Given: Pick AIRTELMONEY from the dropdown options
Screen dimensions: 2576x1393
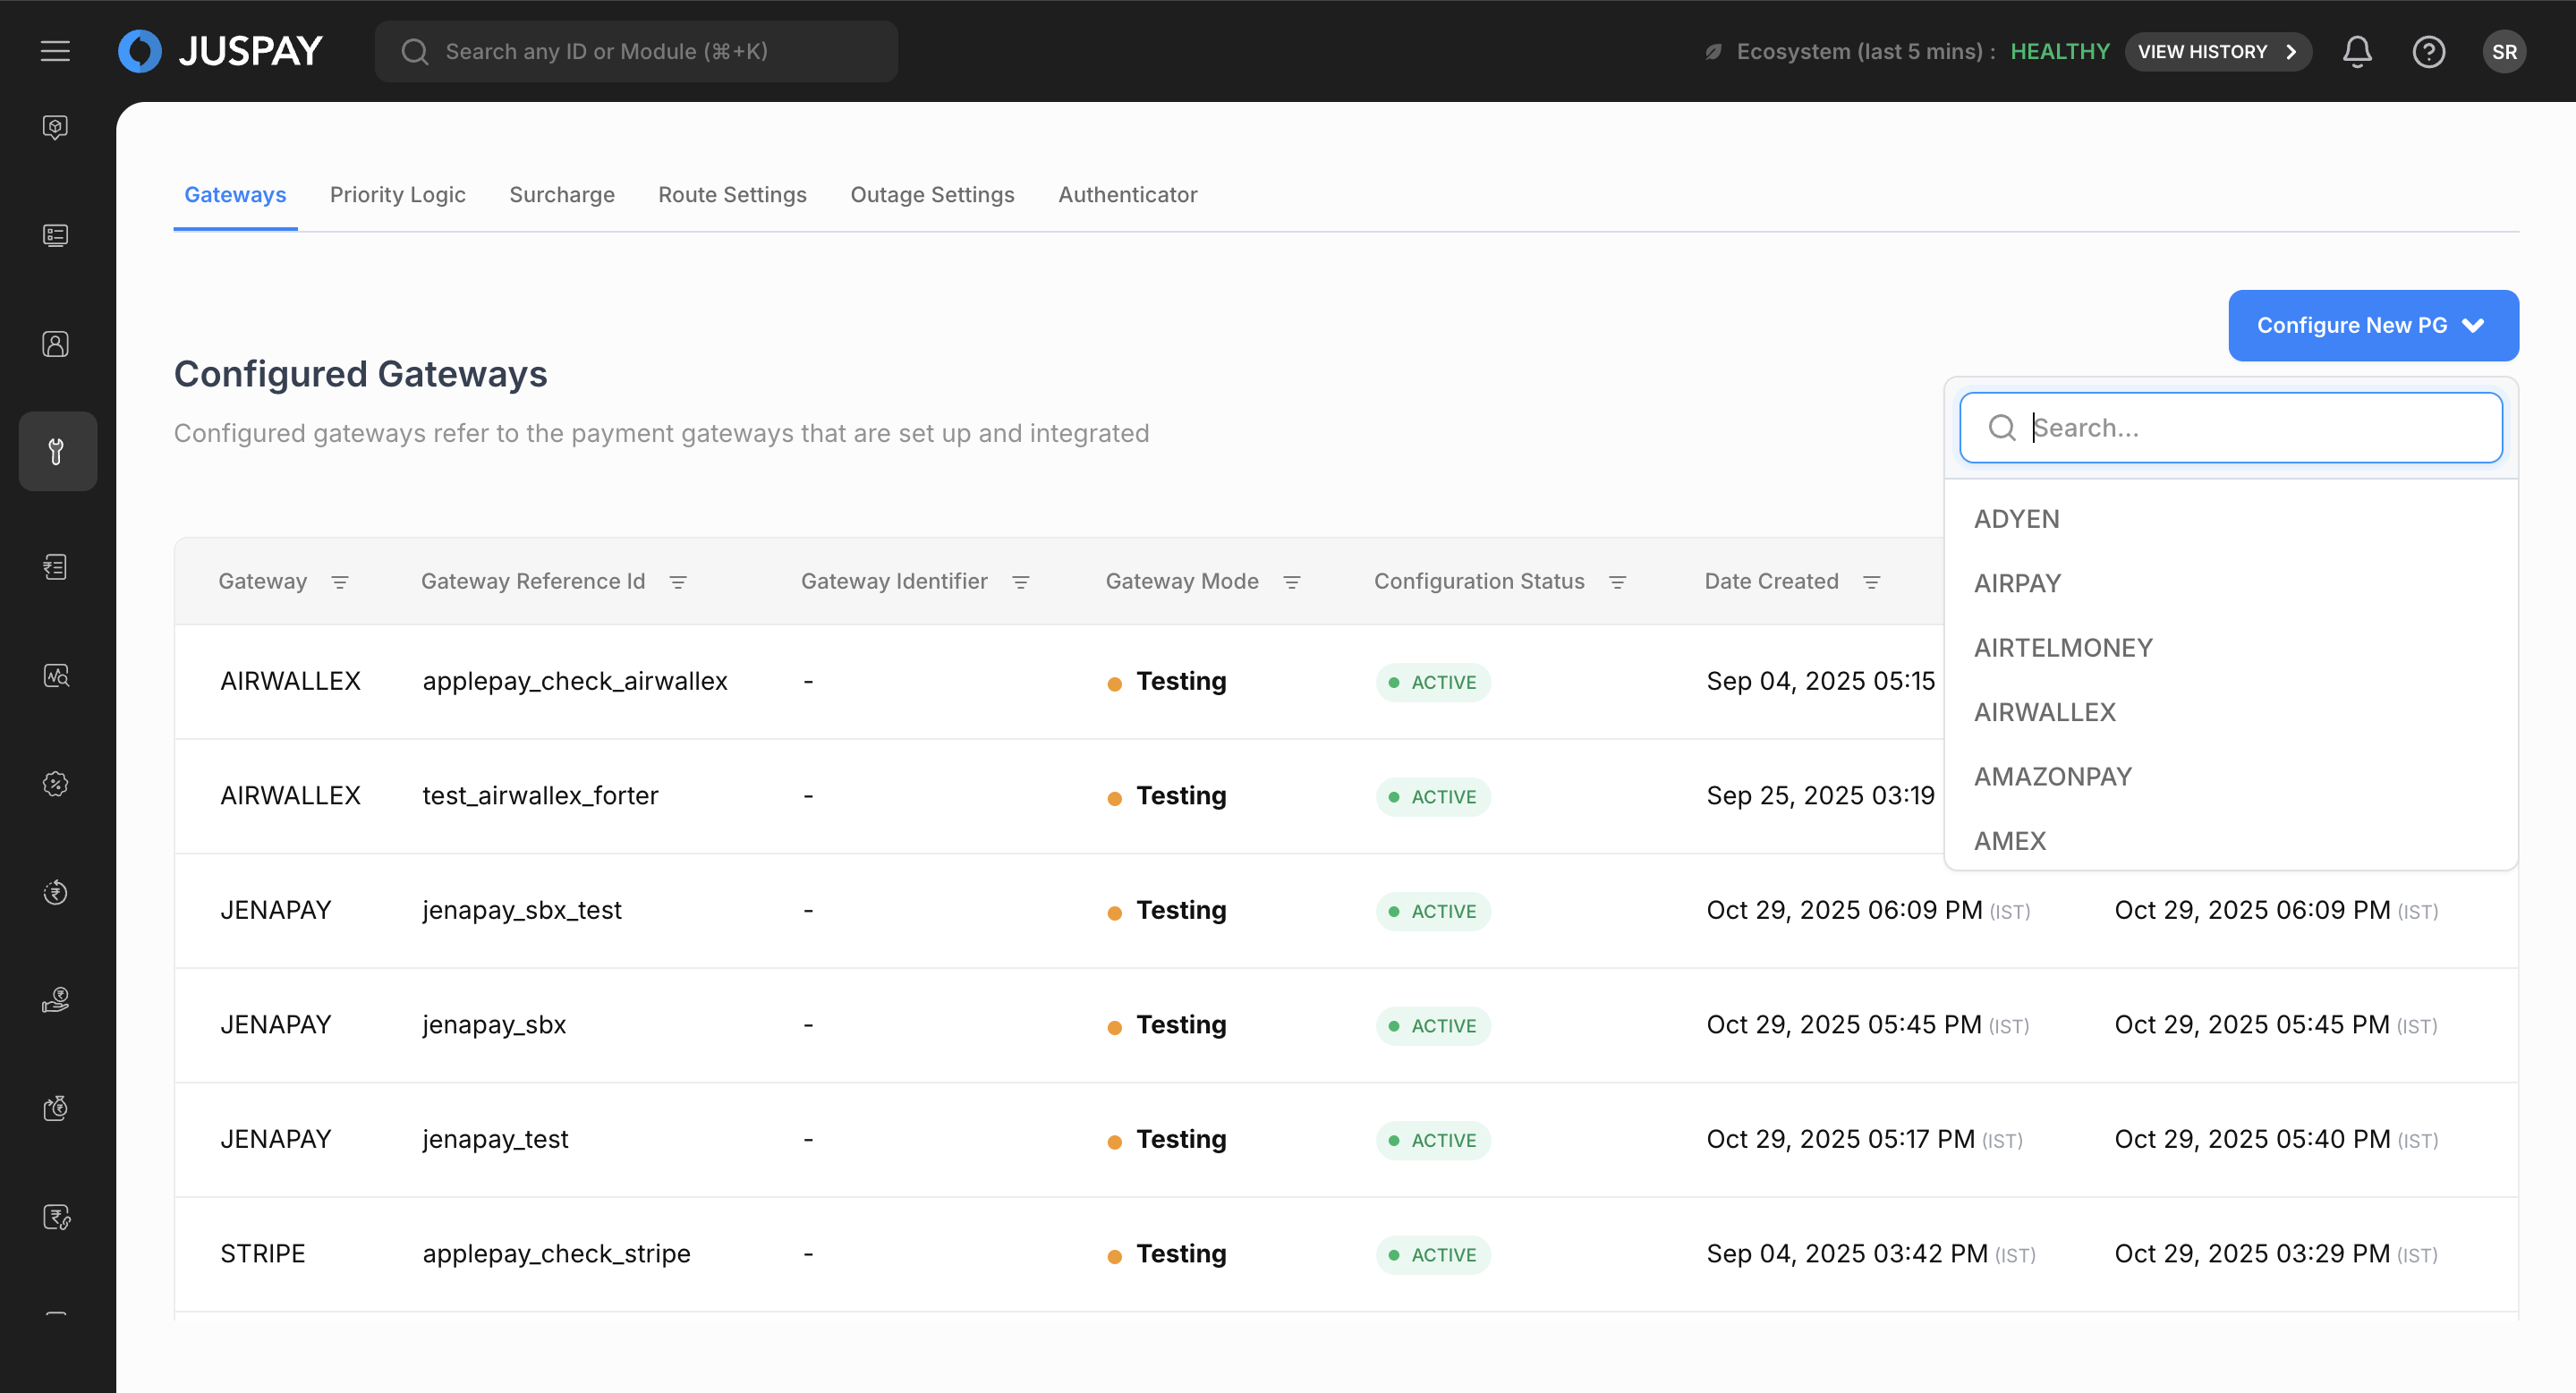Looking at the screenshot, I should tap(2062, 647).
